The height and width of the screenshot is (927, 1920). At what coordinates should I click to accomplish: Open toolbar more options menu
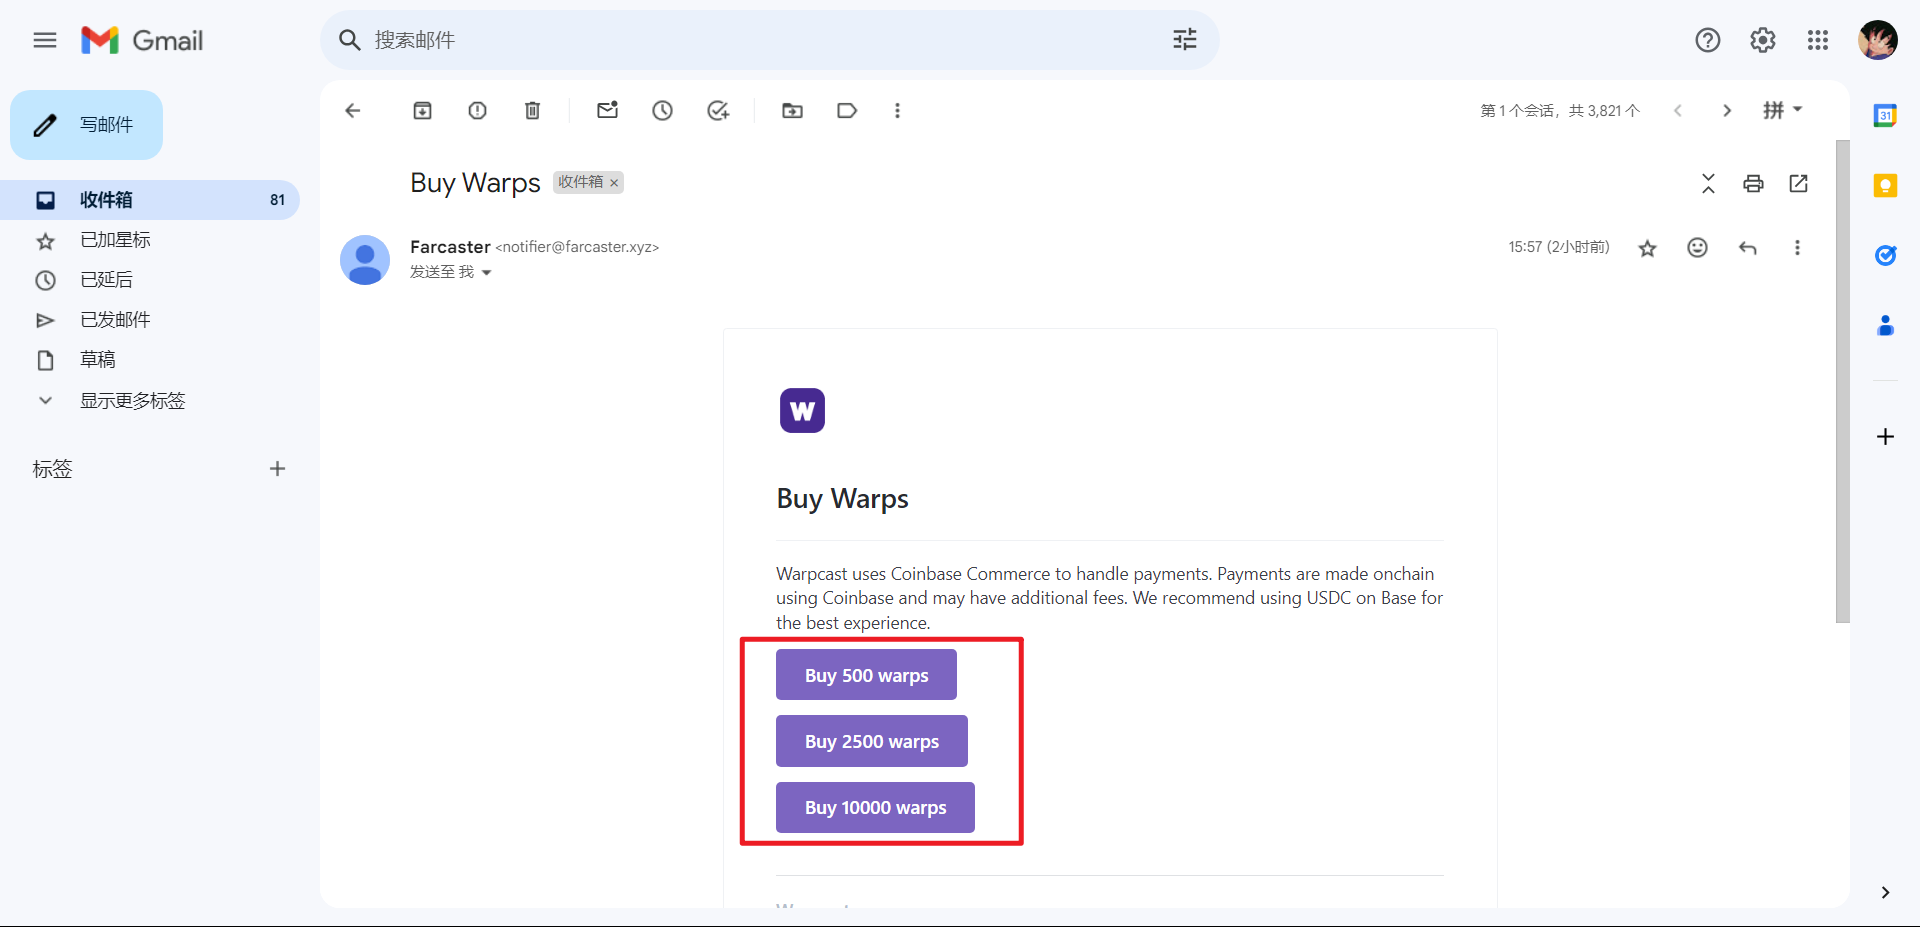[897, 110]
